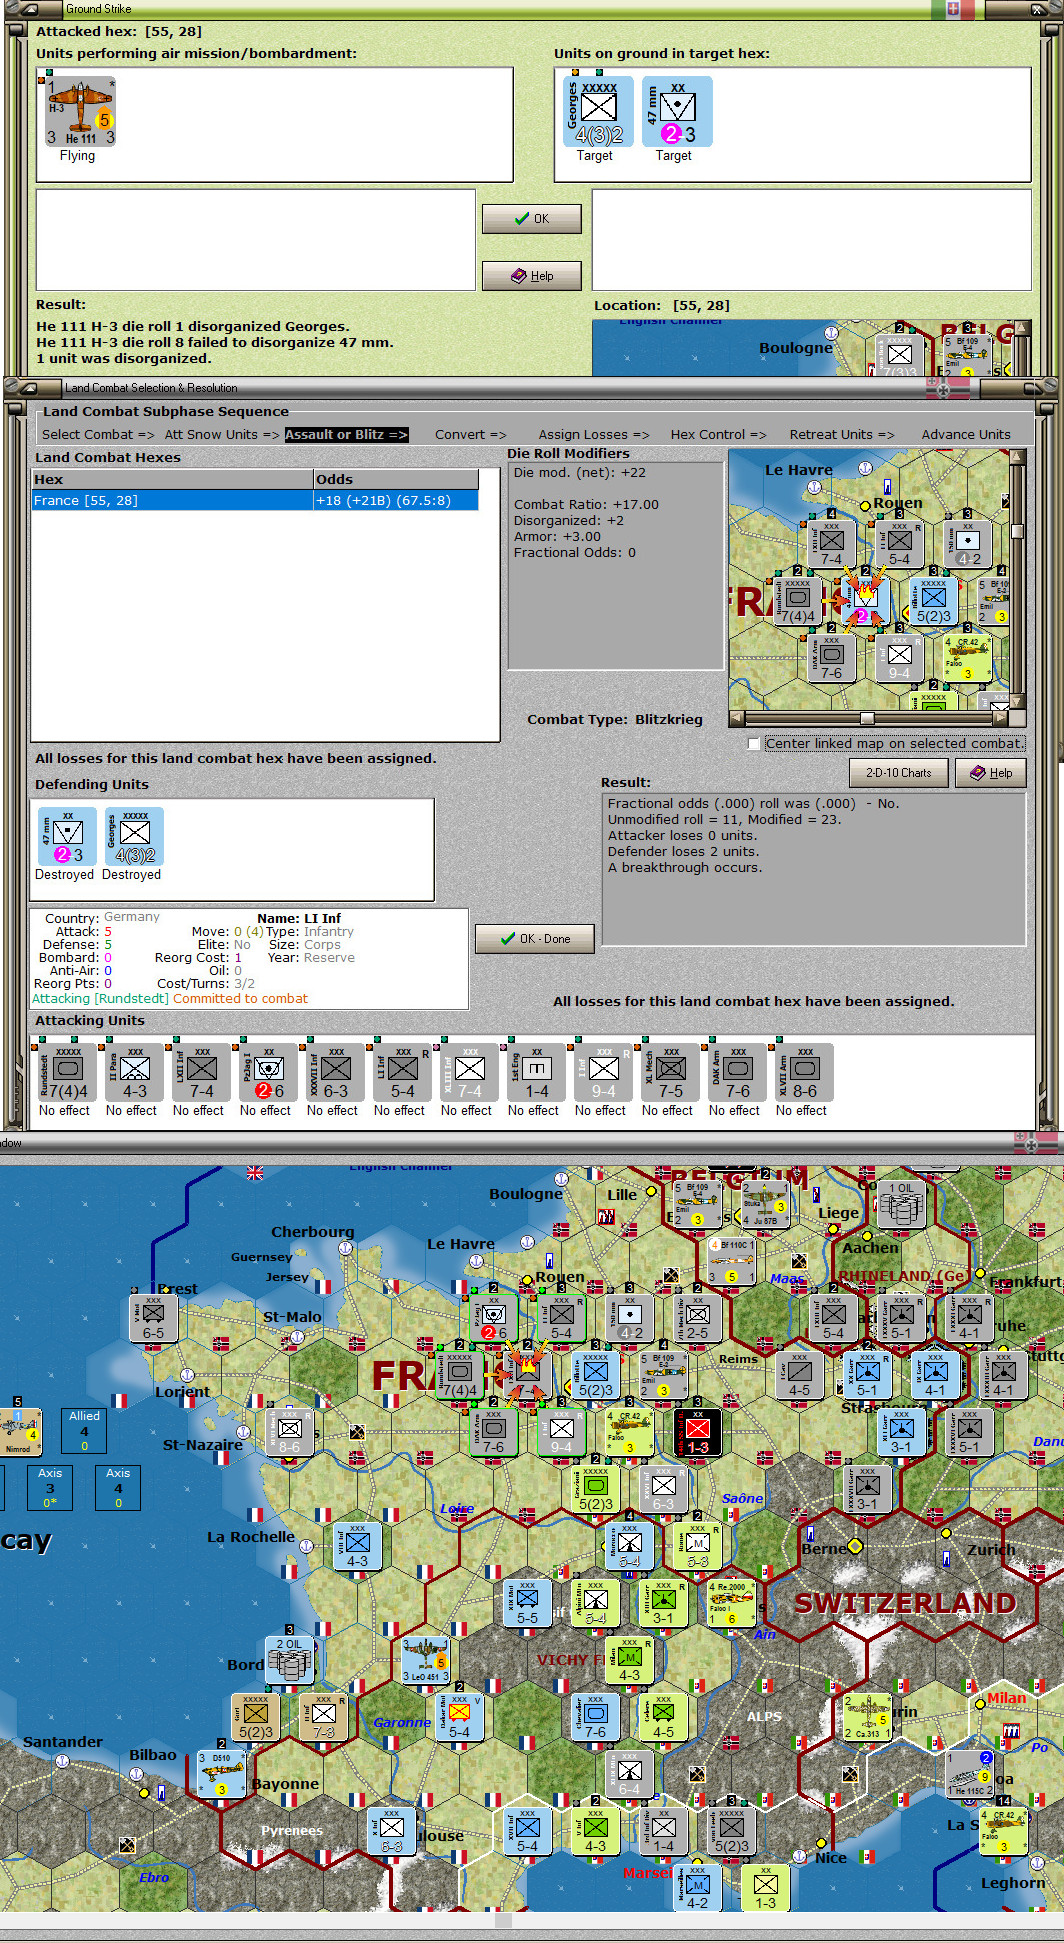Open Help in the Ground Strike window
The width and height of the screenshot is (1064, 1943).
[531, 276]
